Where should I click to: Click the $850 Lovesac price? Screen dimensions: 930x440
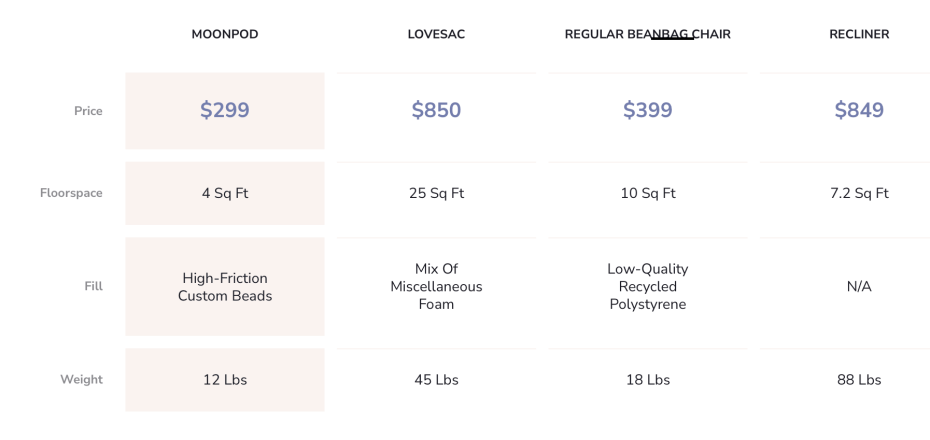coord(436,110)
